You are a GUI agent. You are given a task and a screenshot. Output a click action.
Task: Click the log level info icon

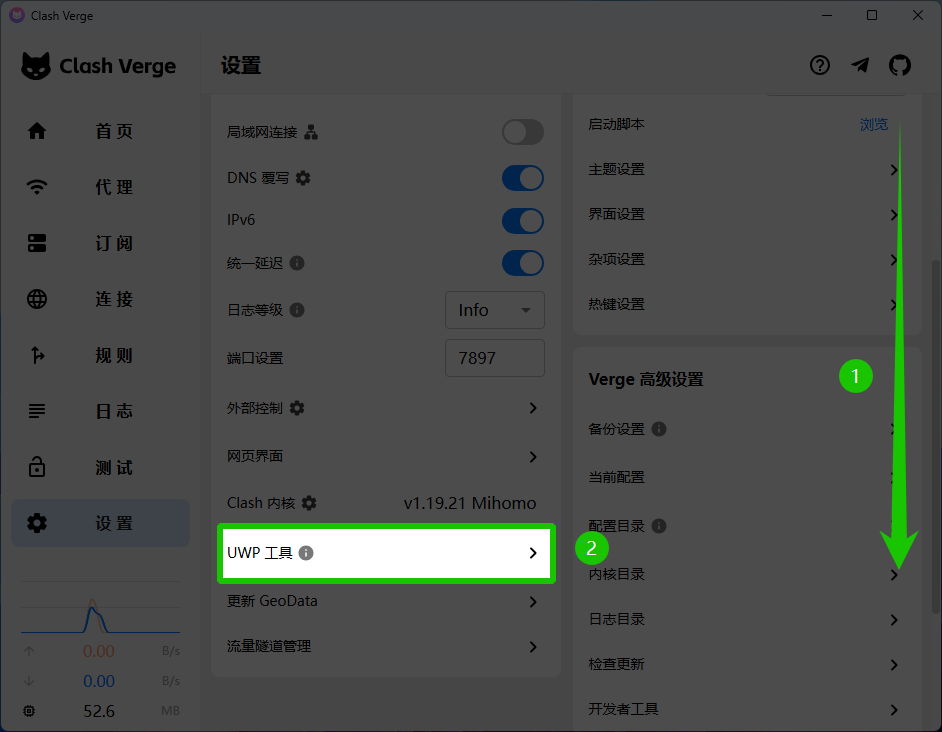(x=297, y=310)
